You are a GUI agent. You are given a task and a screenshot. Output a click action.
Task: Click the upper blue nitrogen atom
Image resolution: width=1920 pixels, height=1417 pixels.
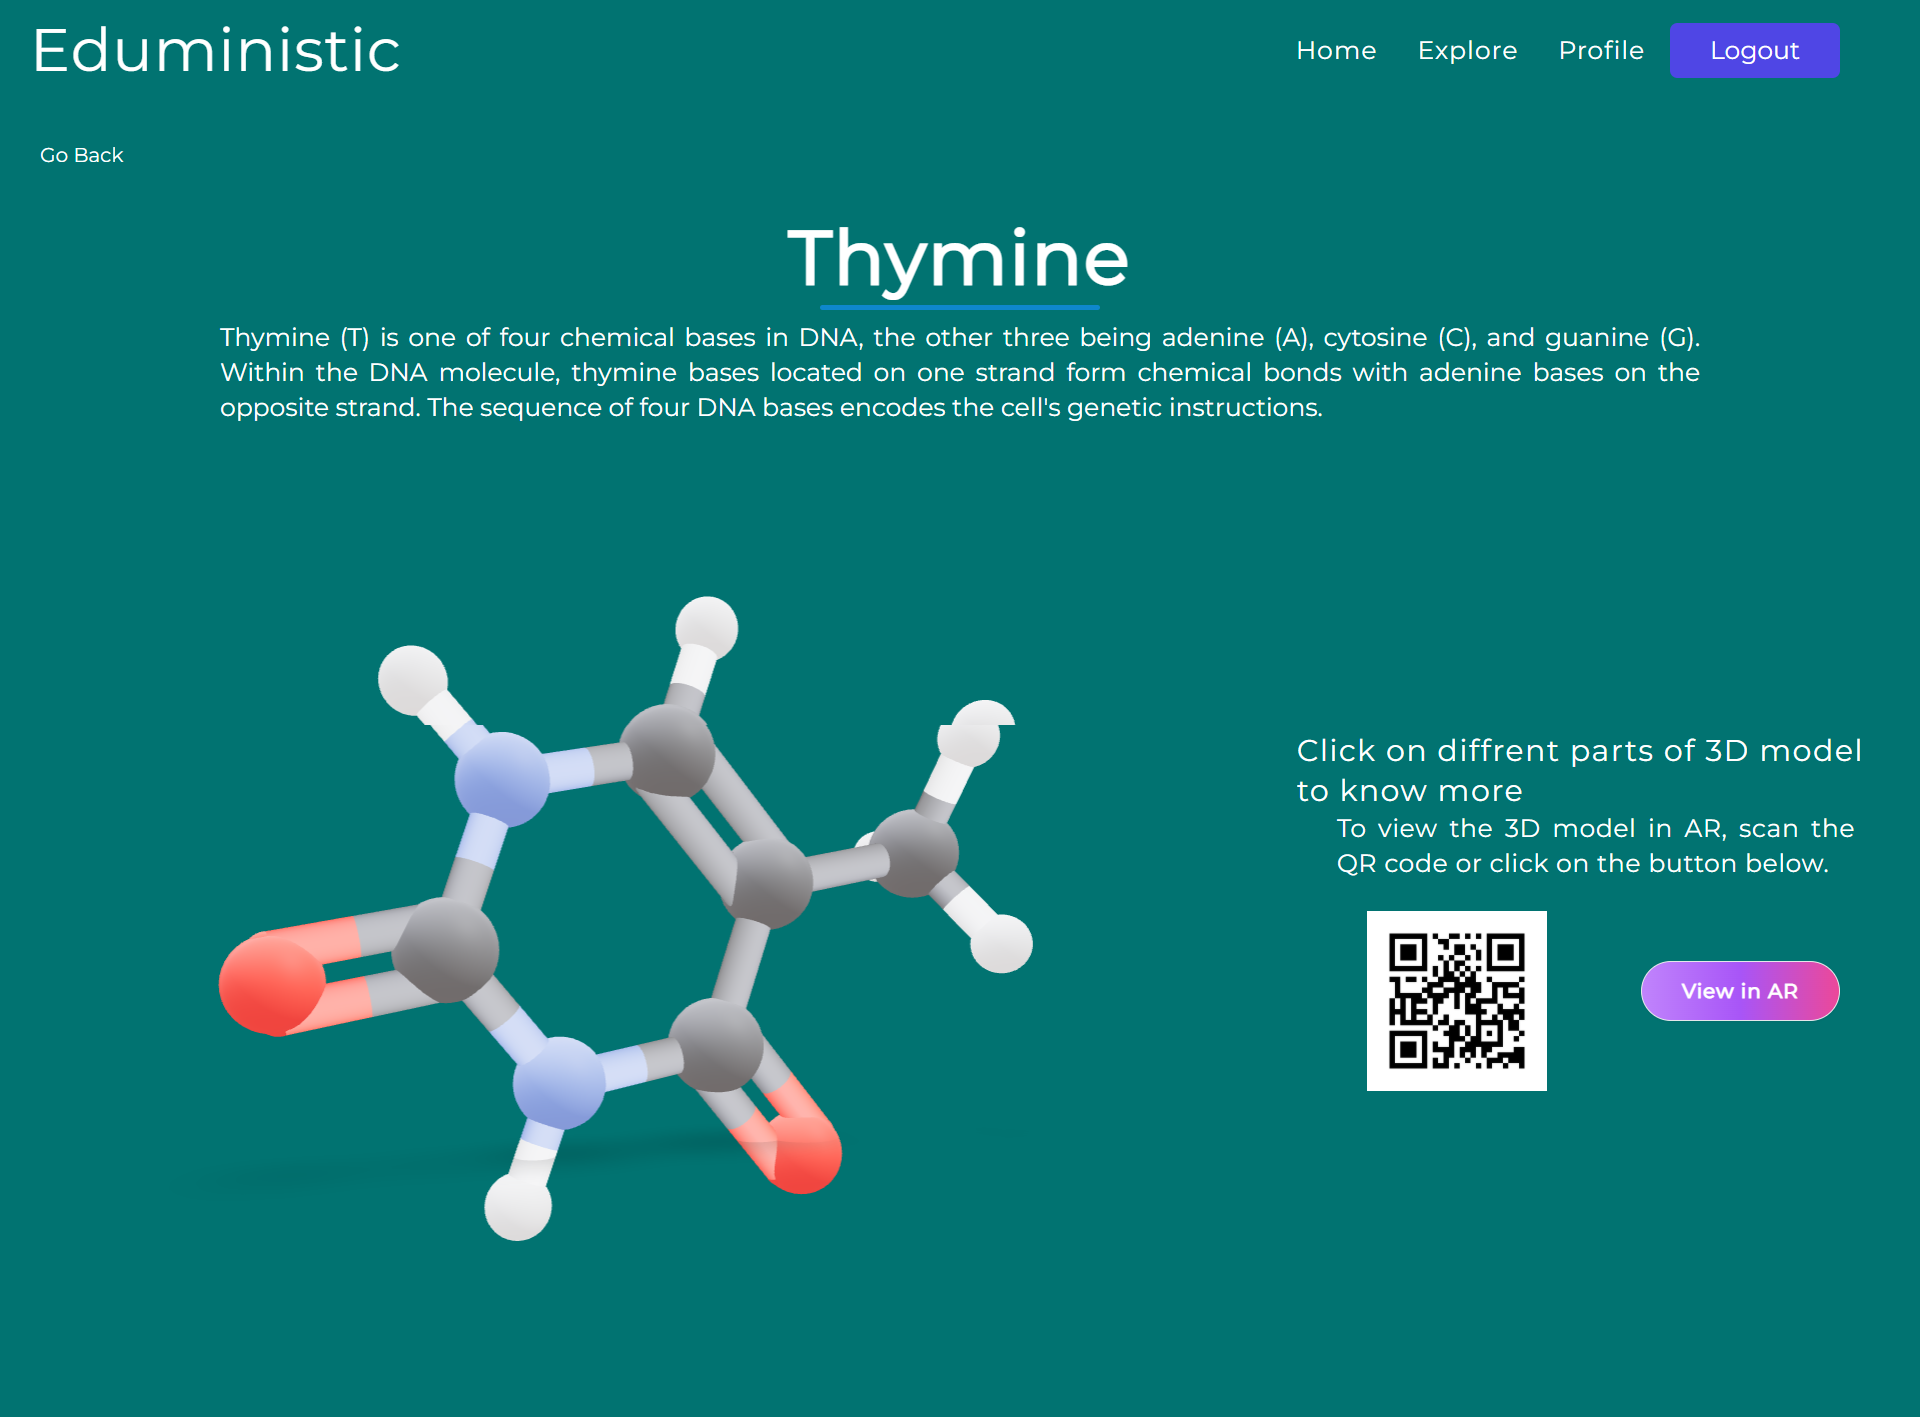coord(501,779)
